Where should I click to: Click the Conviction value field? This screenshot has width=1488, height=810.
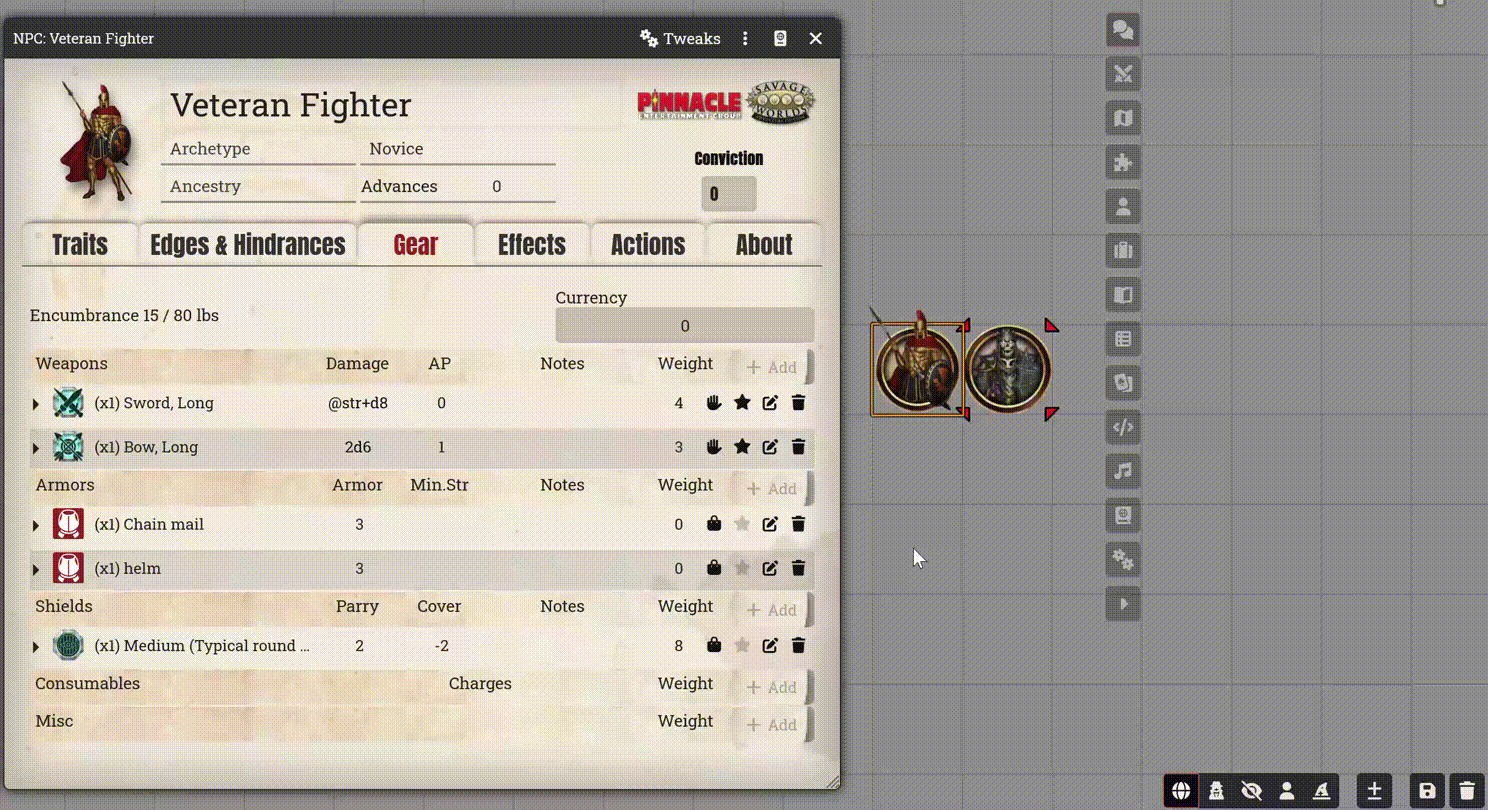(729, 194)
